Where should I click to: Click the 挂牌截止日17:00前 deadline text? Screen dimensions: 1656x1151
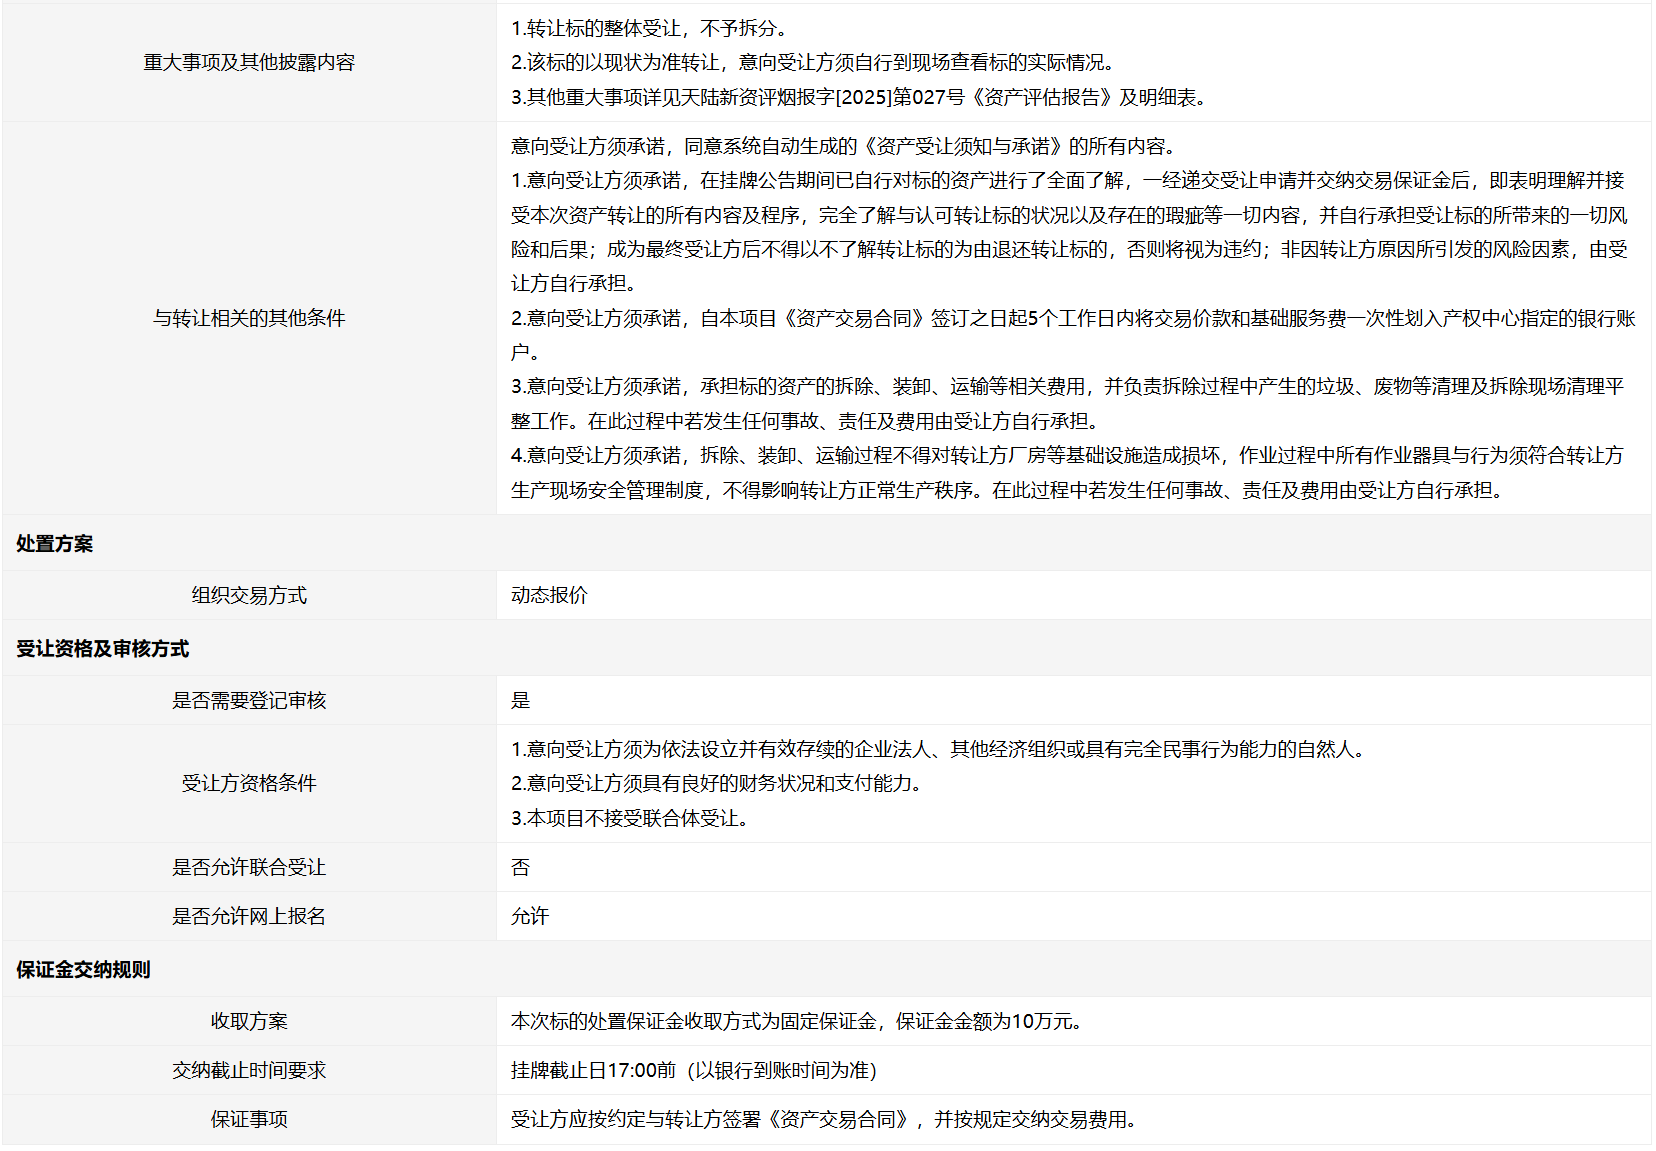pos(593,1070)
